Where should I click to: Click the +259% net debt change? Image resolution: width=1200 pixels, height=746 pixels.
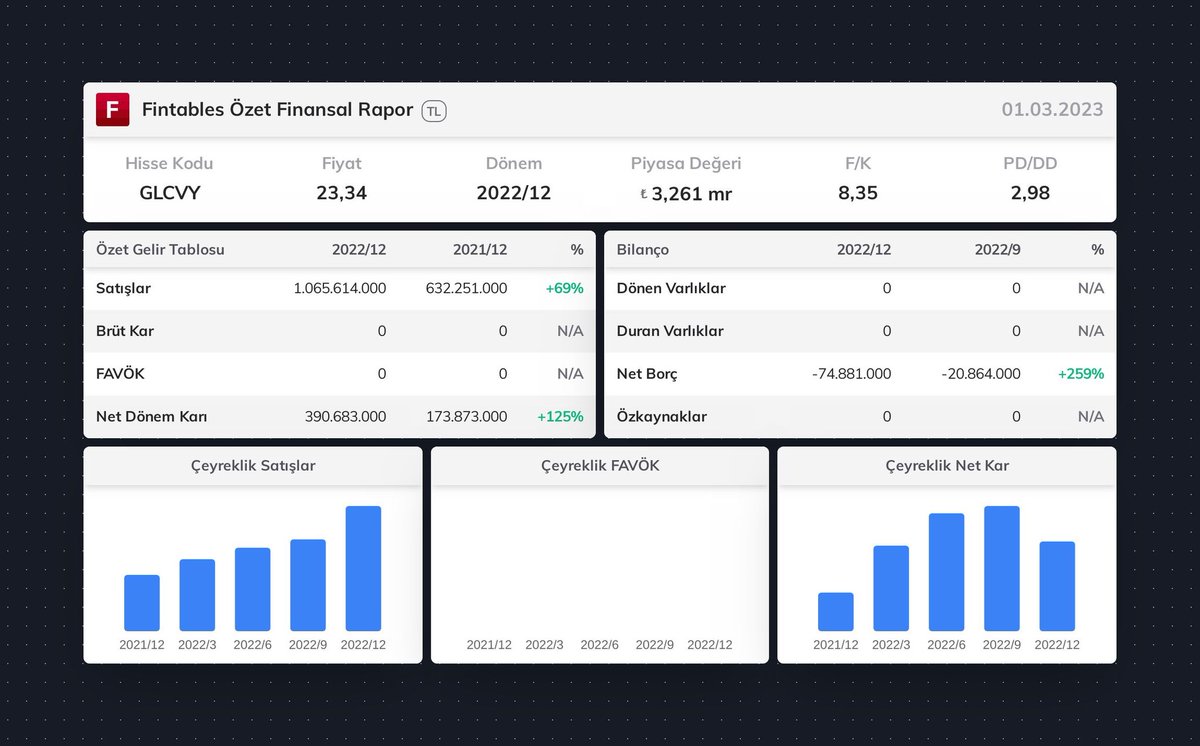(1081, 374)
